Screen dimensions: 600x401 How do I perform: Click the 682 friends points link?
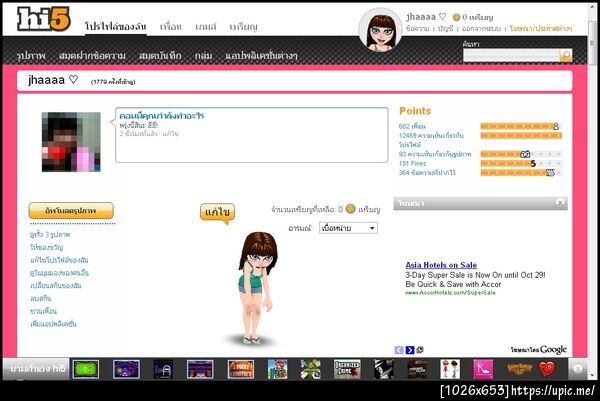(412, 126)
